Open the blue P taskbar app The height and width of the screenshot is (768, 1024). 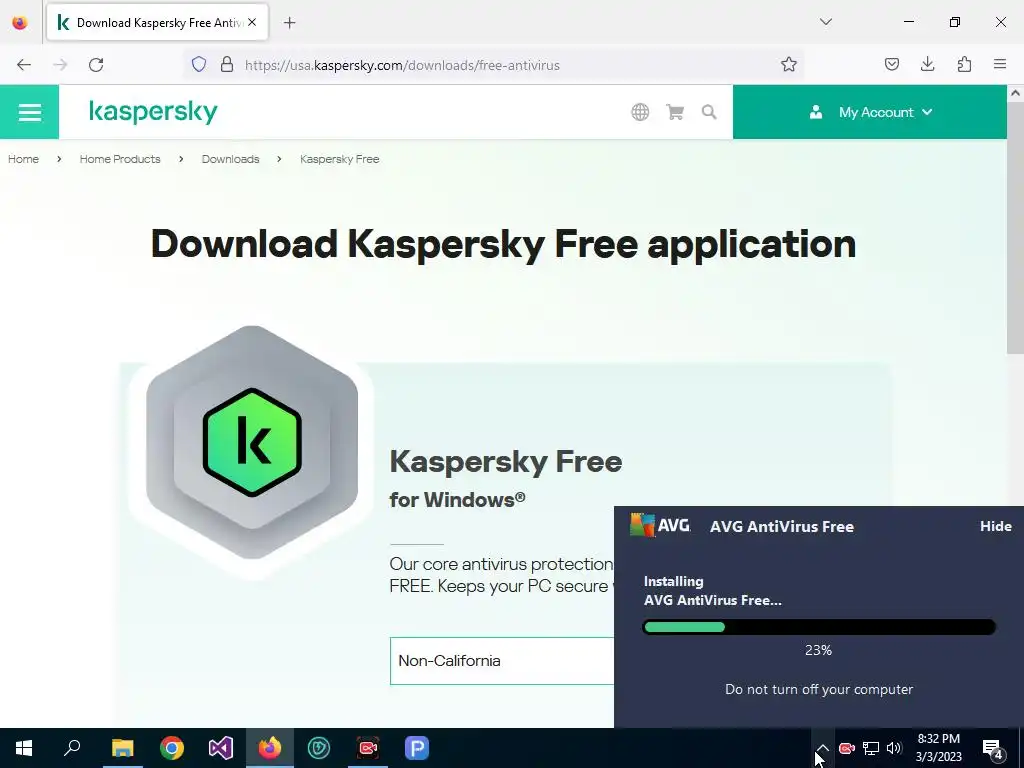417,748
